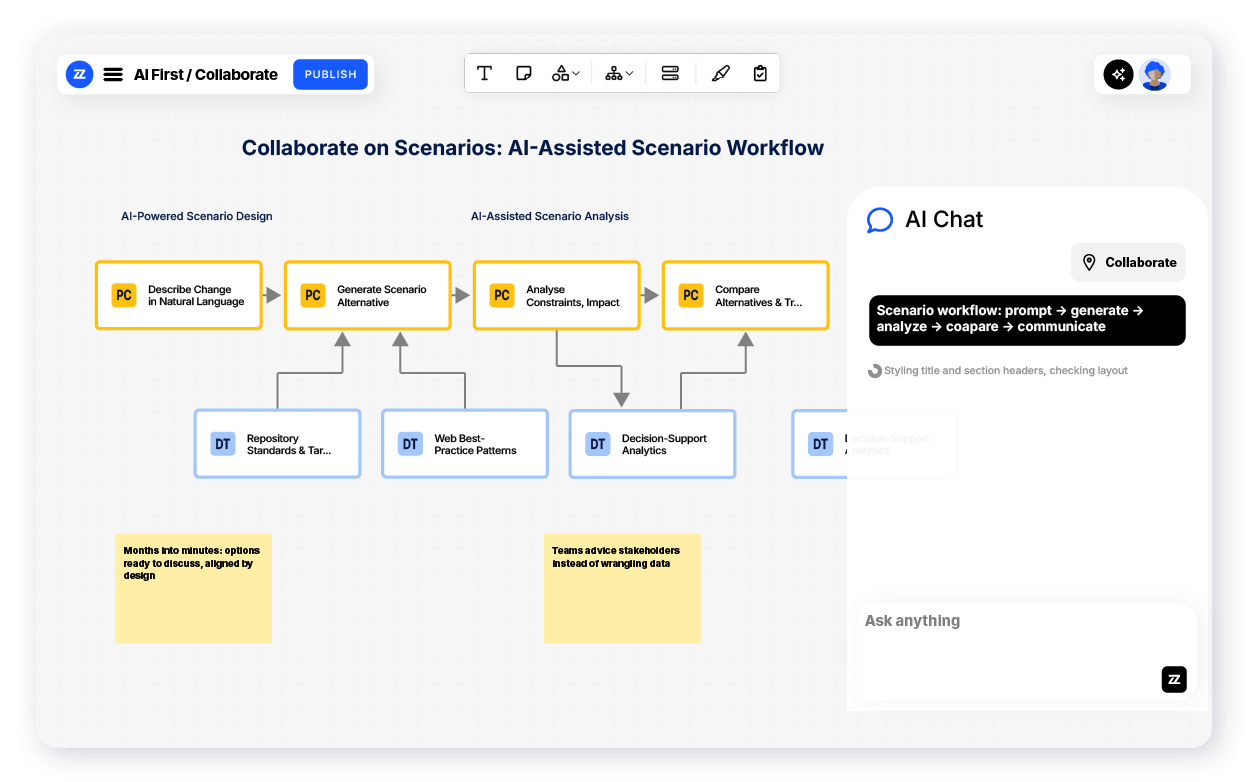Select the Teams advice stakeholders sticky note
Viewport: 1250px width, 782px height.
(x=622, y=588)
